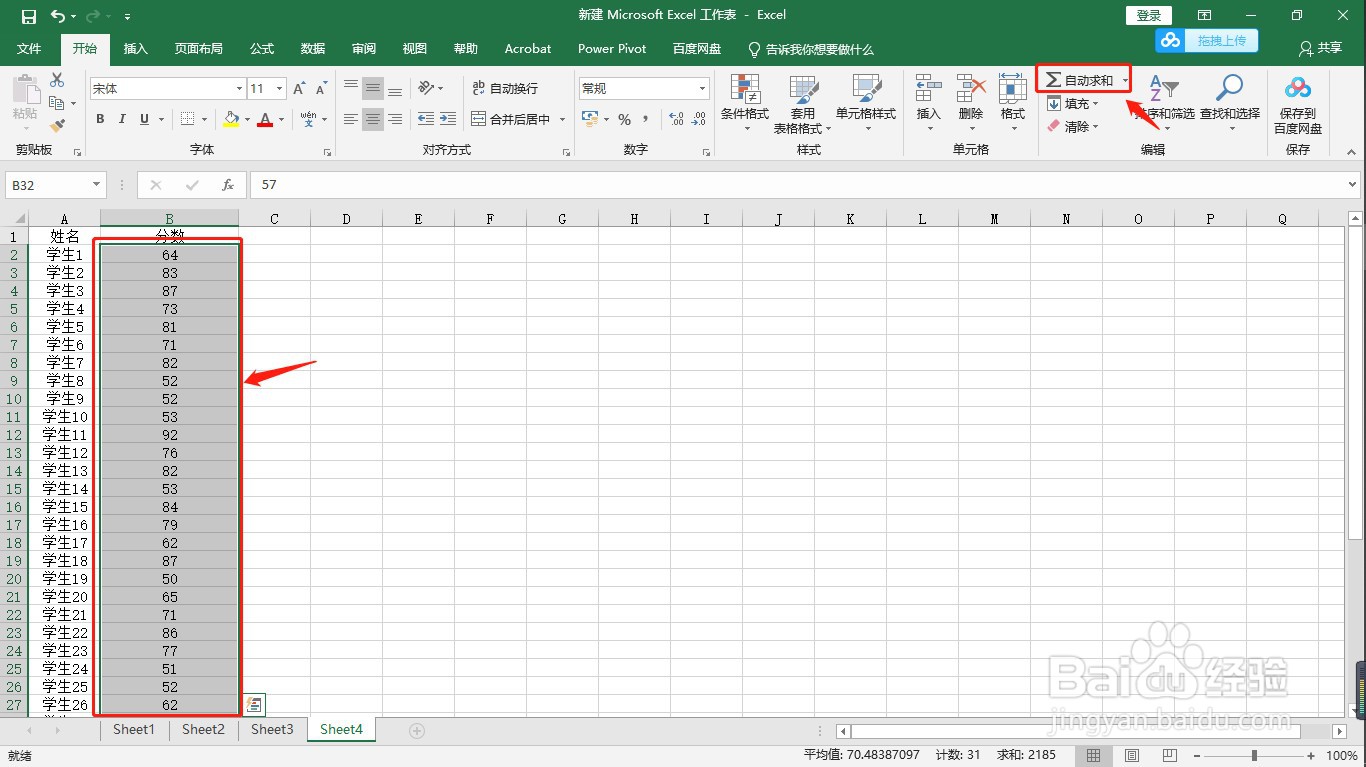Toggle middle vertical alignment
Viewport: 1366px width, 767px height.
[x=373, y=88]
